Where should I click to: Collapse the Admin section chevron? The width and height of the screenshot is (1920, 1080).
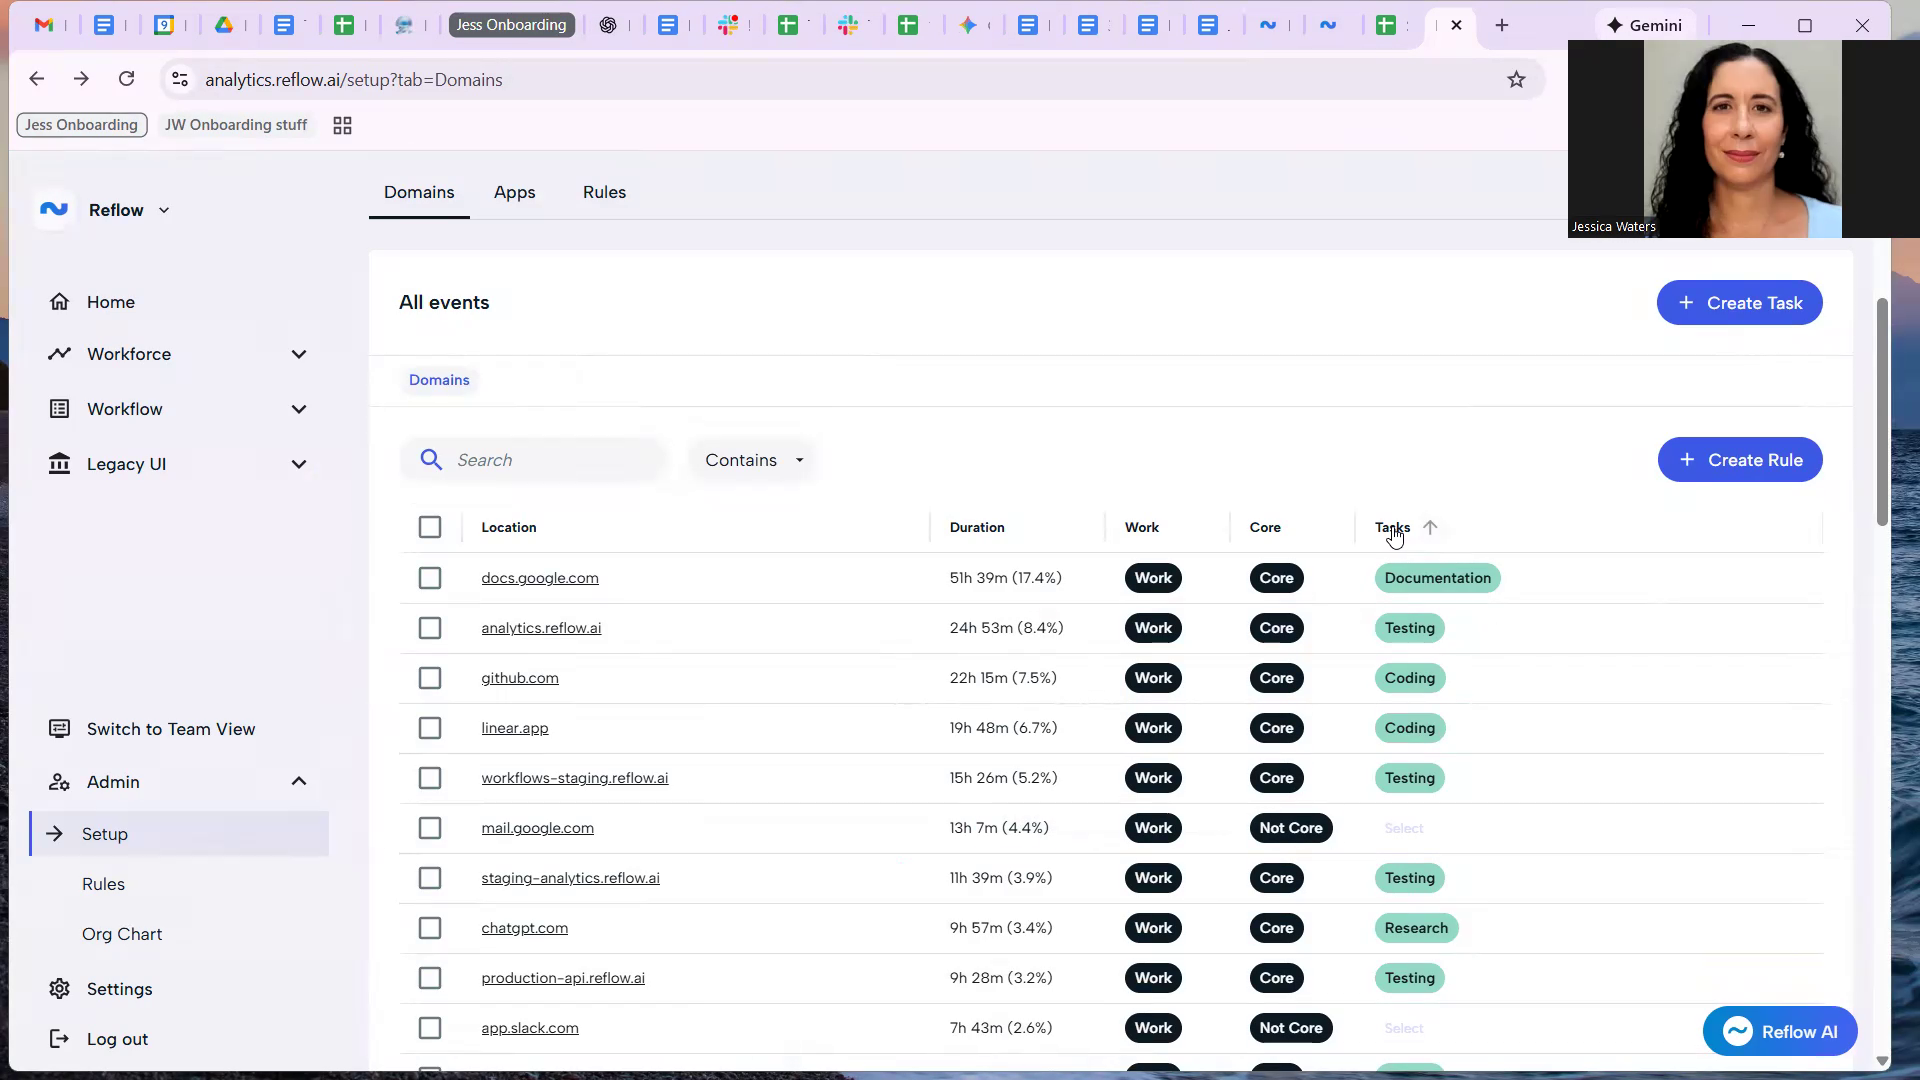click(x=299, y=782)
